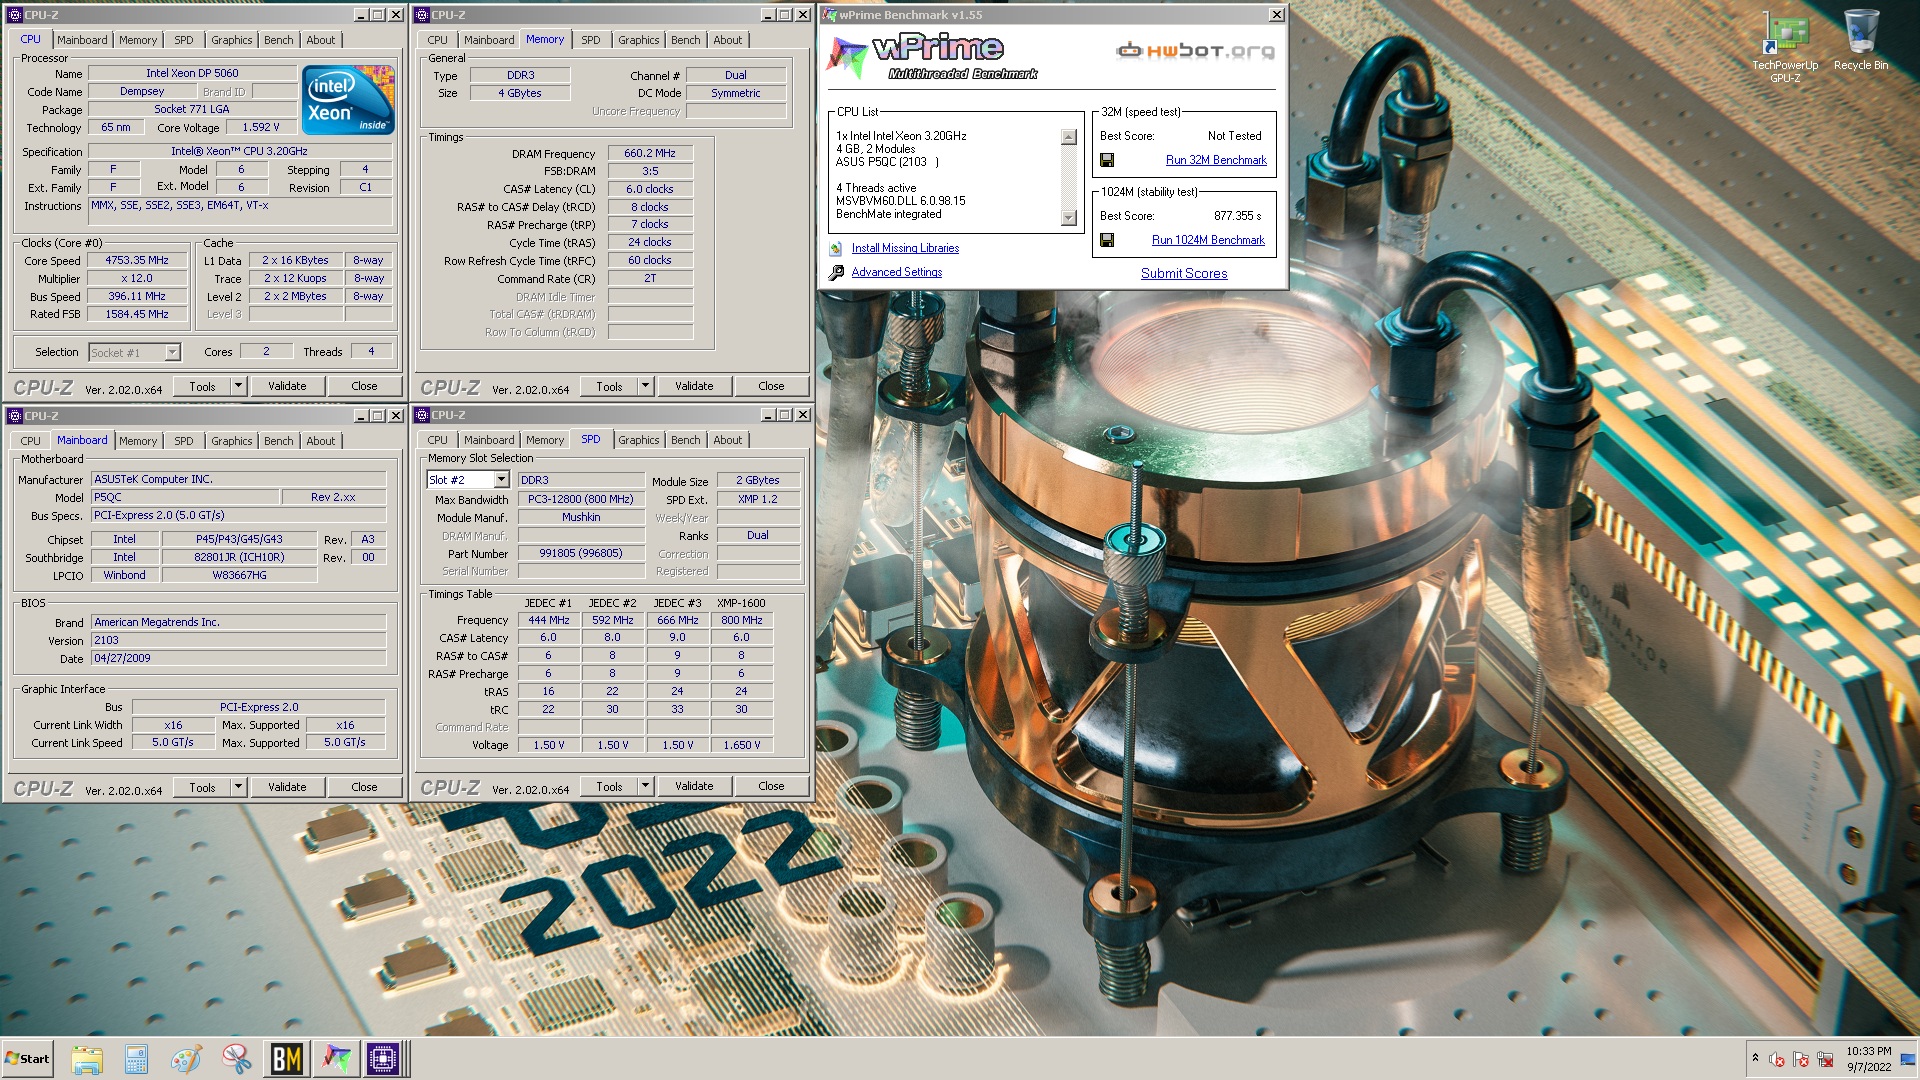
Task: Open Bench tab in CPU tab window
Action: [x=279, y=40]
